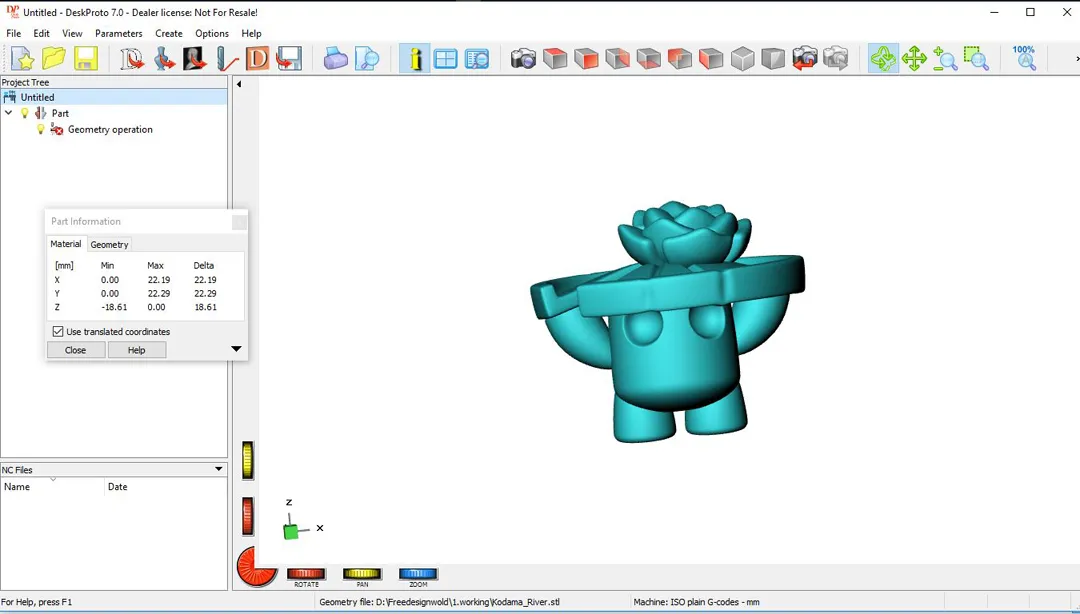Toggle the yellow Part Information 'i' button
The height and width of the screenshot is (614, 1080).
415,59
